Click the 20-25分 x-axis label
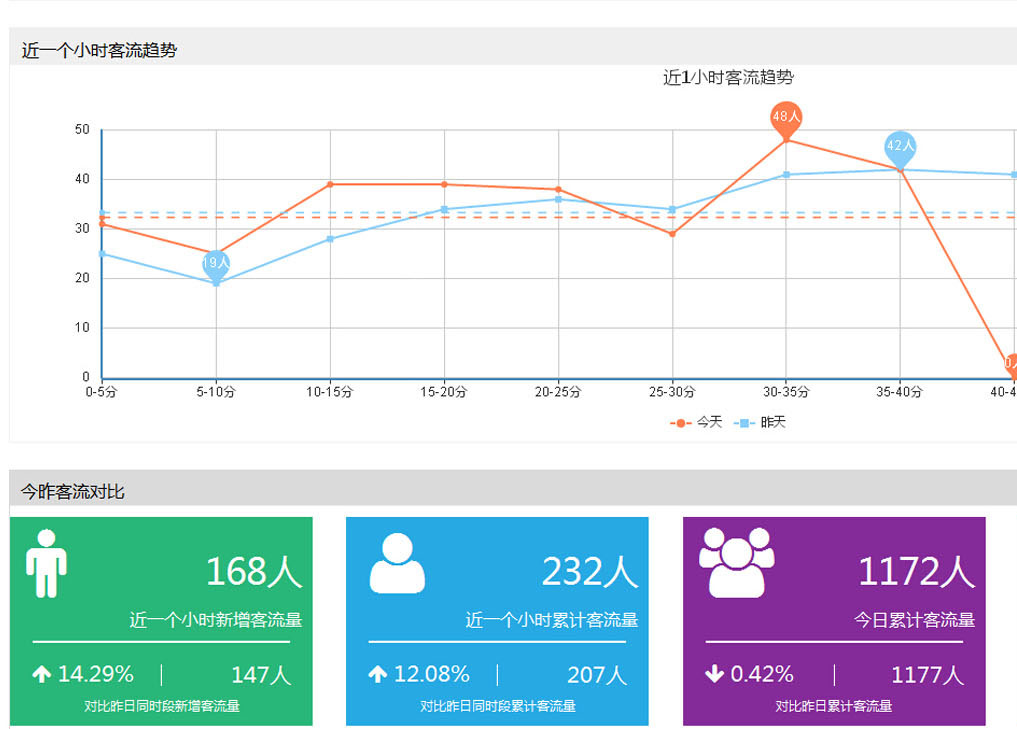Image resolution: width=1017 pixels, height=729 pixels. [x=557, y=393]
